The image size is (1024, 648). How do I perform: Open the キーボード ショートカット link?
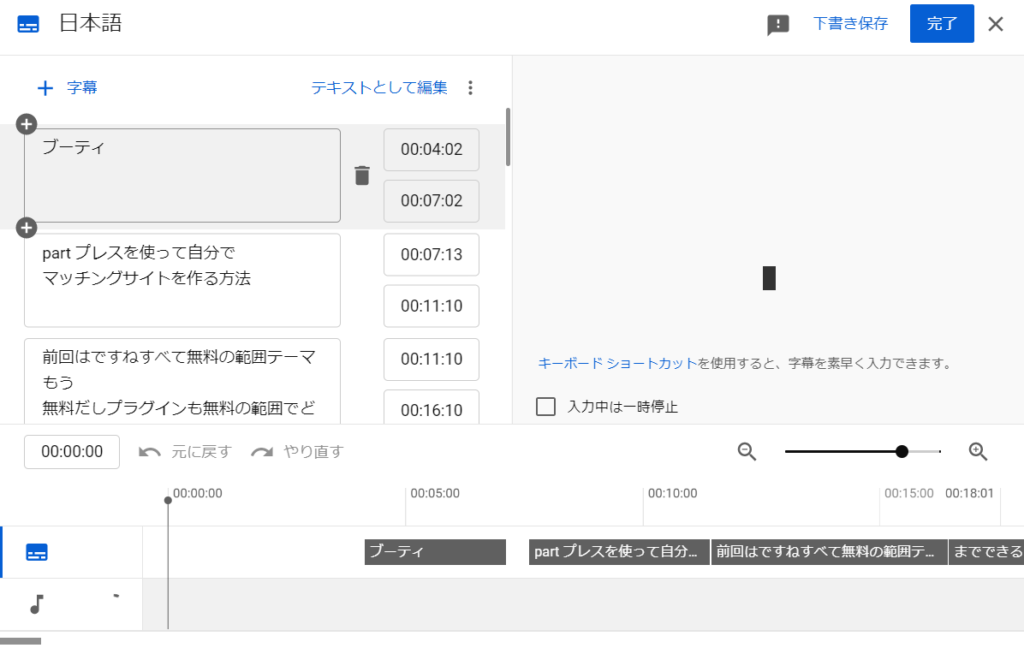tap(616, 363)
